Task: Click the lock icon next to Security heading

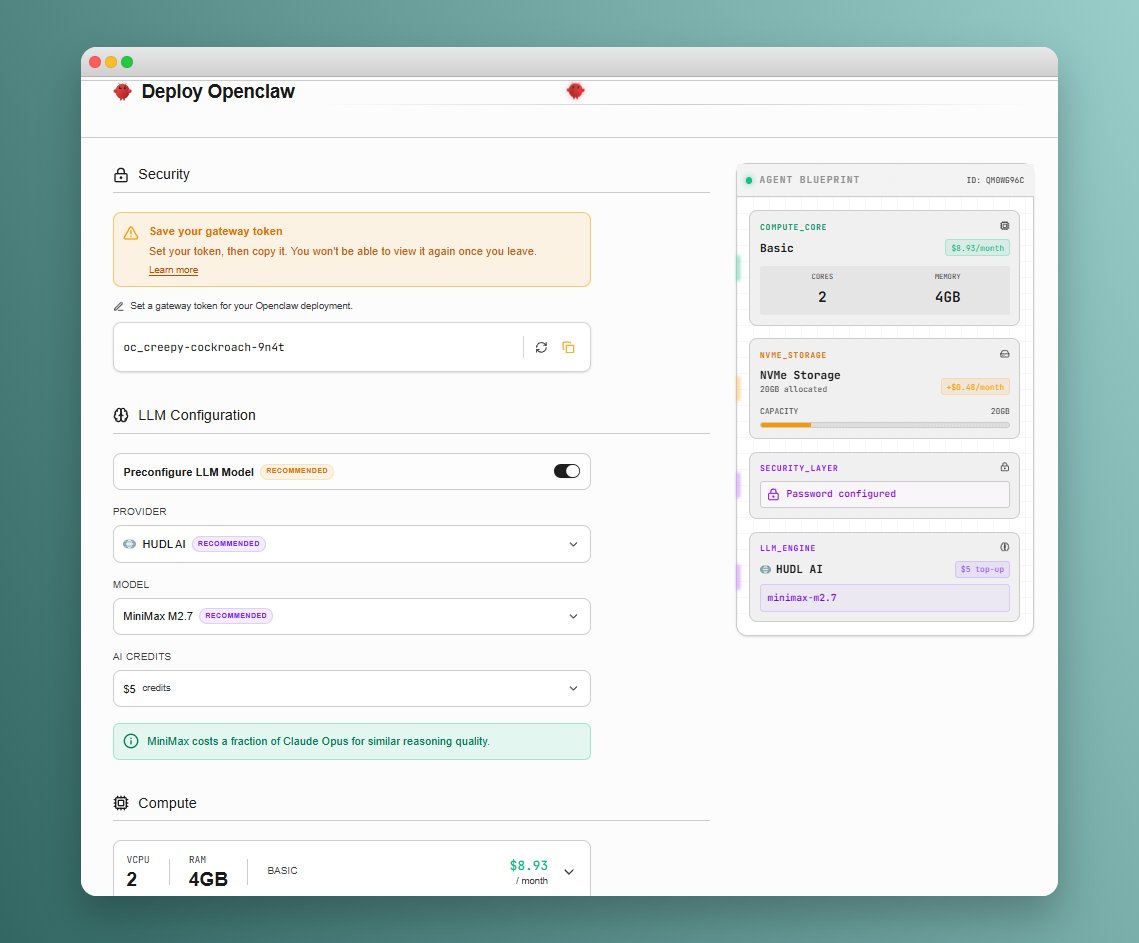Action: pos(121,175)
